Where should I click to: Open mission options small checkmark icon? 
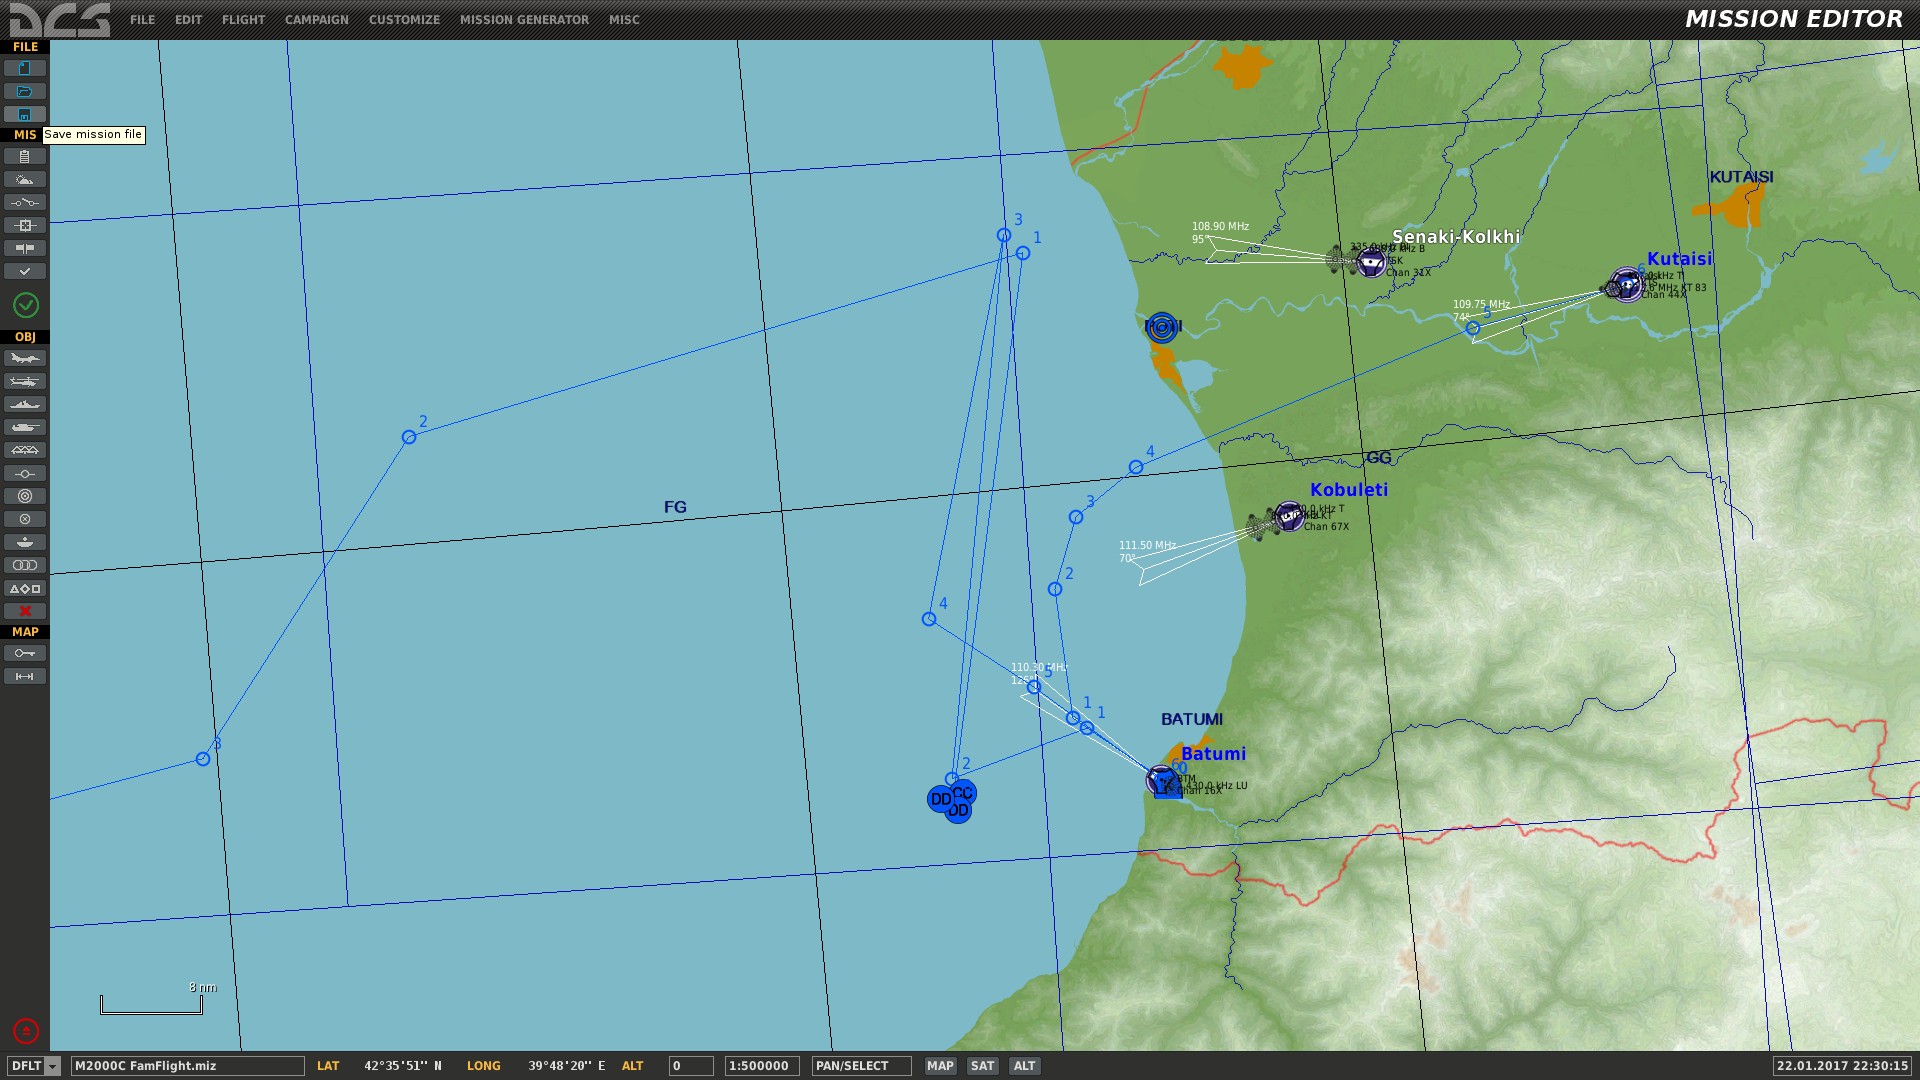point(25,271)
